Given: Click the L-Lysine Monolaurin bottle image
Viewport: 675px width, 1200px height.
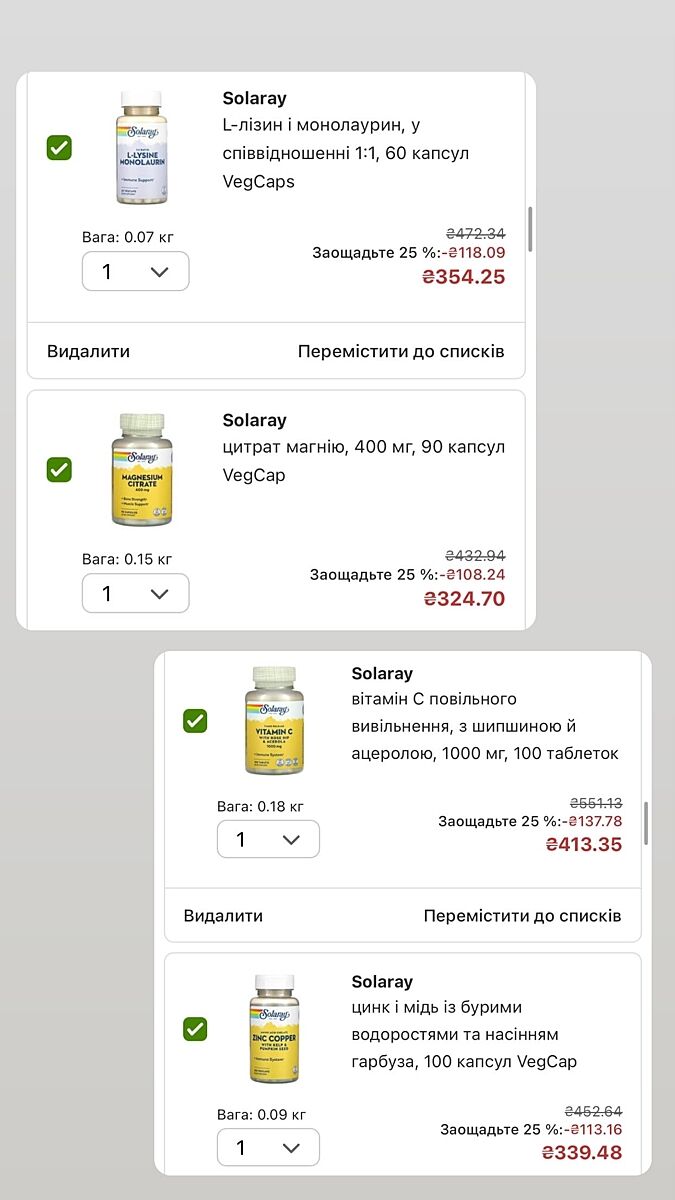Looking at the screenshot, I should tap(141, 148).
